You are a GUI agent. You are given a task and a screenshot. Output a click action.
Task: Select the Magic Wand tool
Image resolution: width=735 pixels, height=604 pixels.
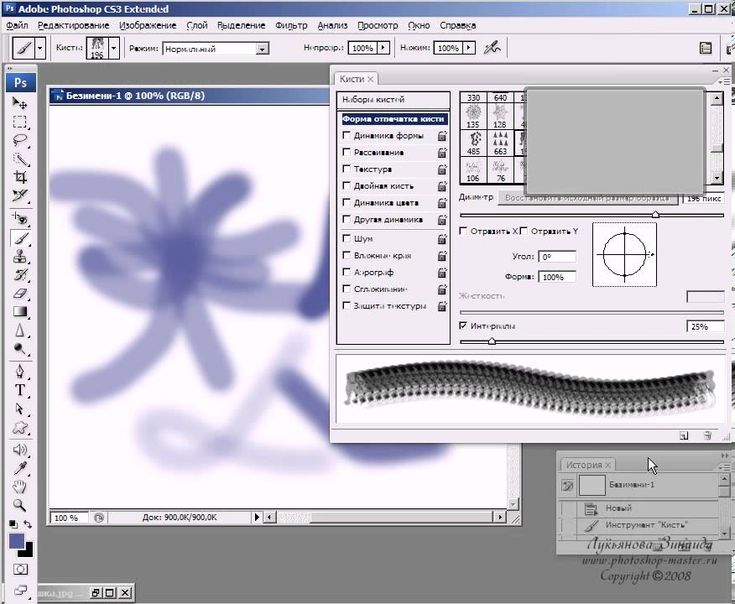coord(20,159)
